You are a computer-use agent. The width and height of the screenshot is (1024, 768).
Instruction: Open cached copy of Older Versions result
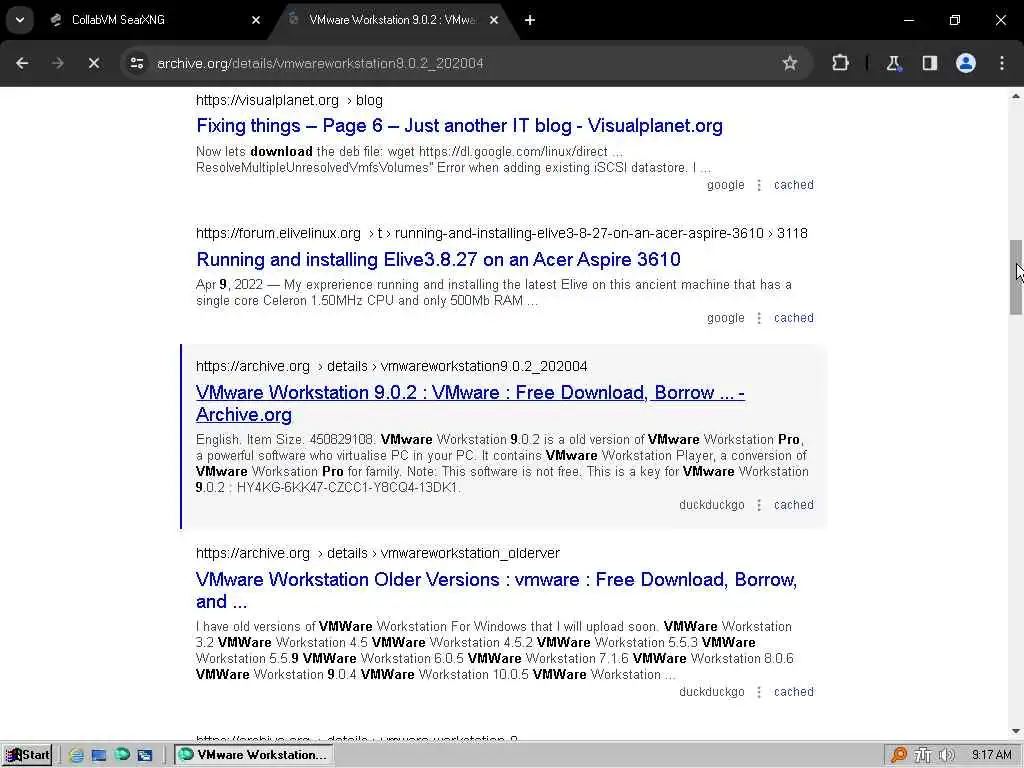point(793,692)
